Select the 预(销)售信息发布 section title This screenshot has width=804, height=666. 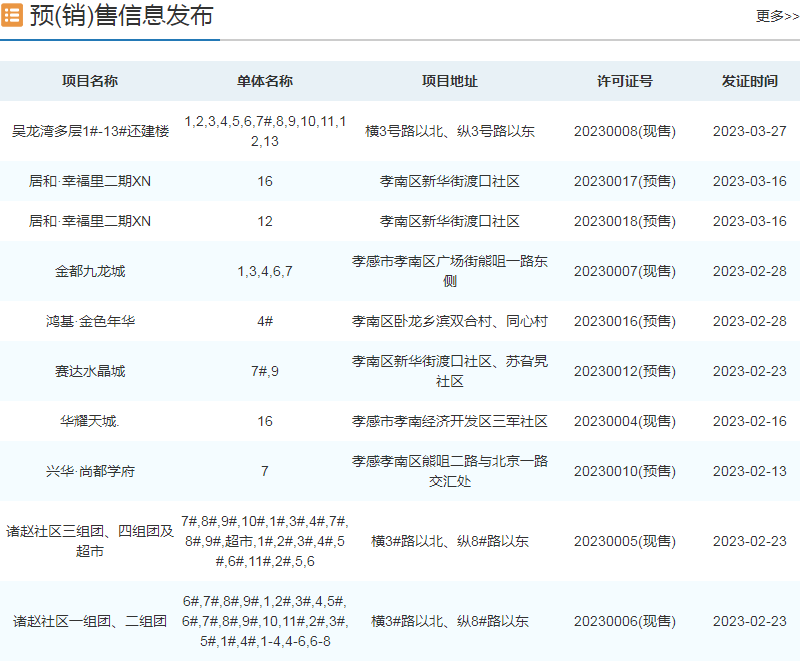click(121, 17)
